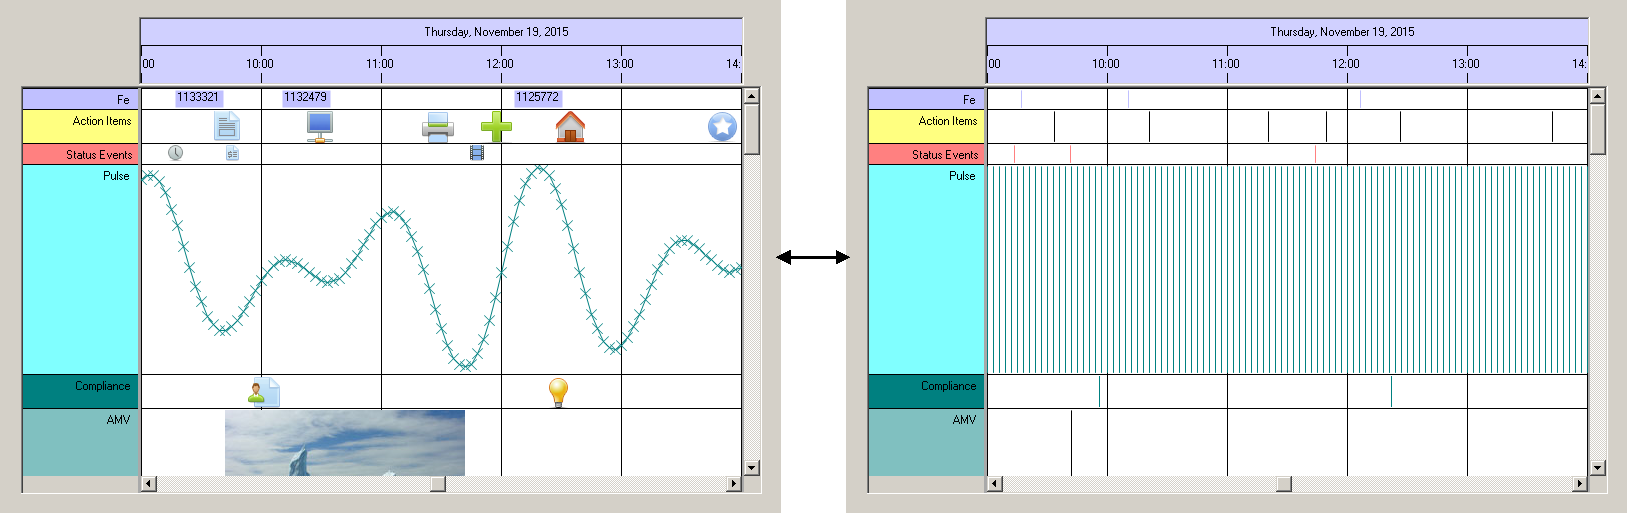Click the green plus action item icon
Viewport: 1627px width, 513px height.
(x=496, y=127)
